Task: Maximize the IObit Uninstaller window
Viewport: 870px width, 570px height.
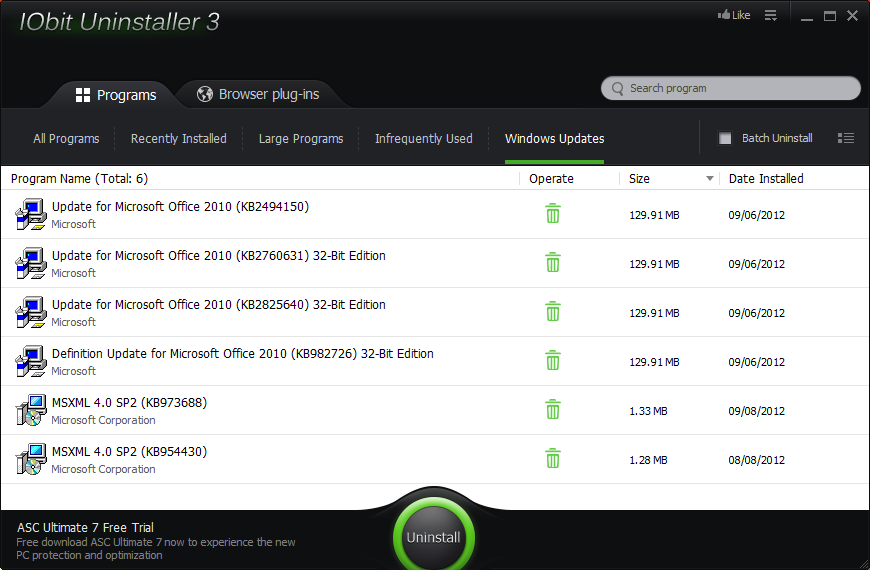Action: click(830, 16)
